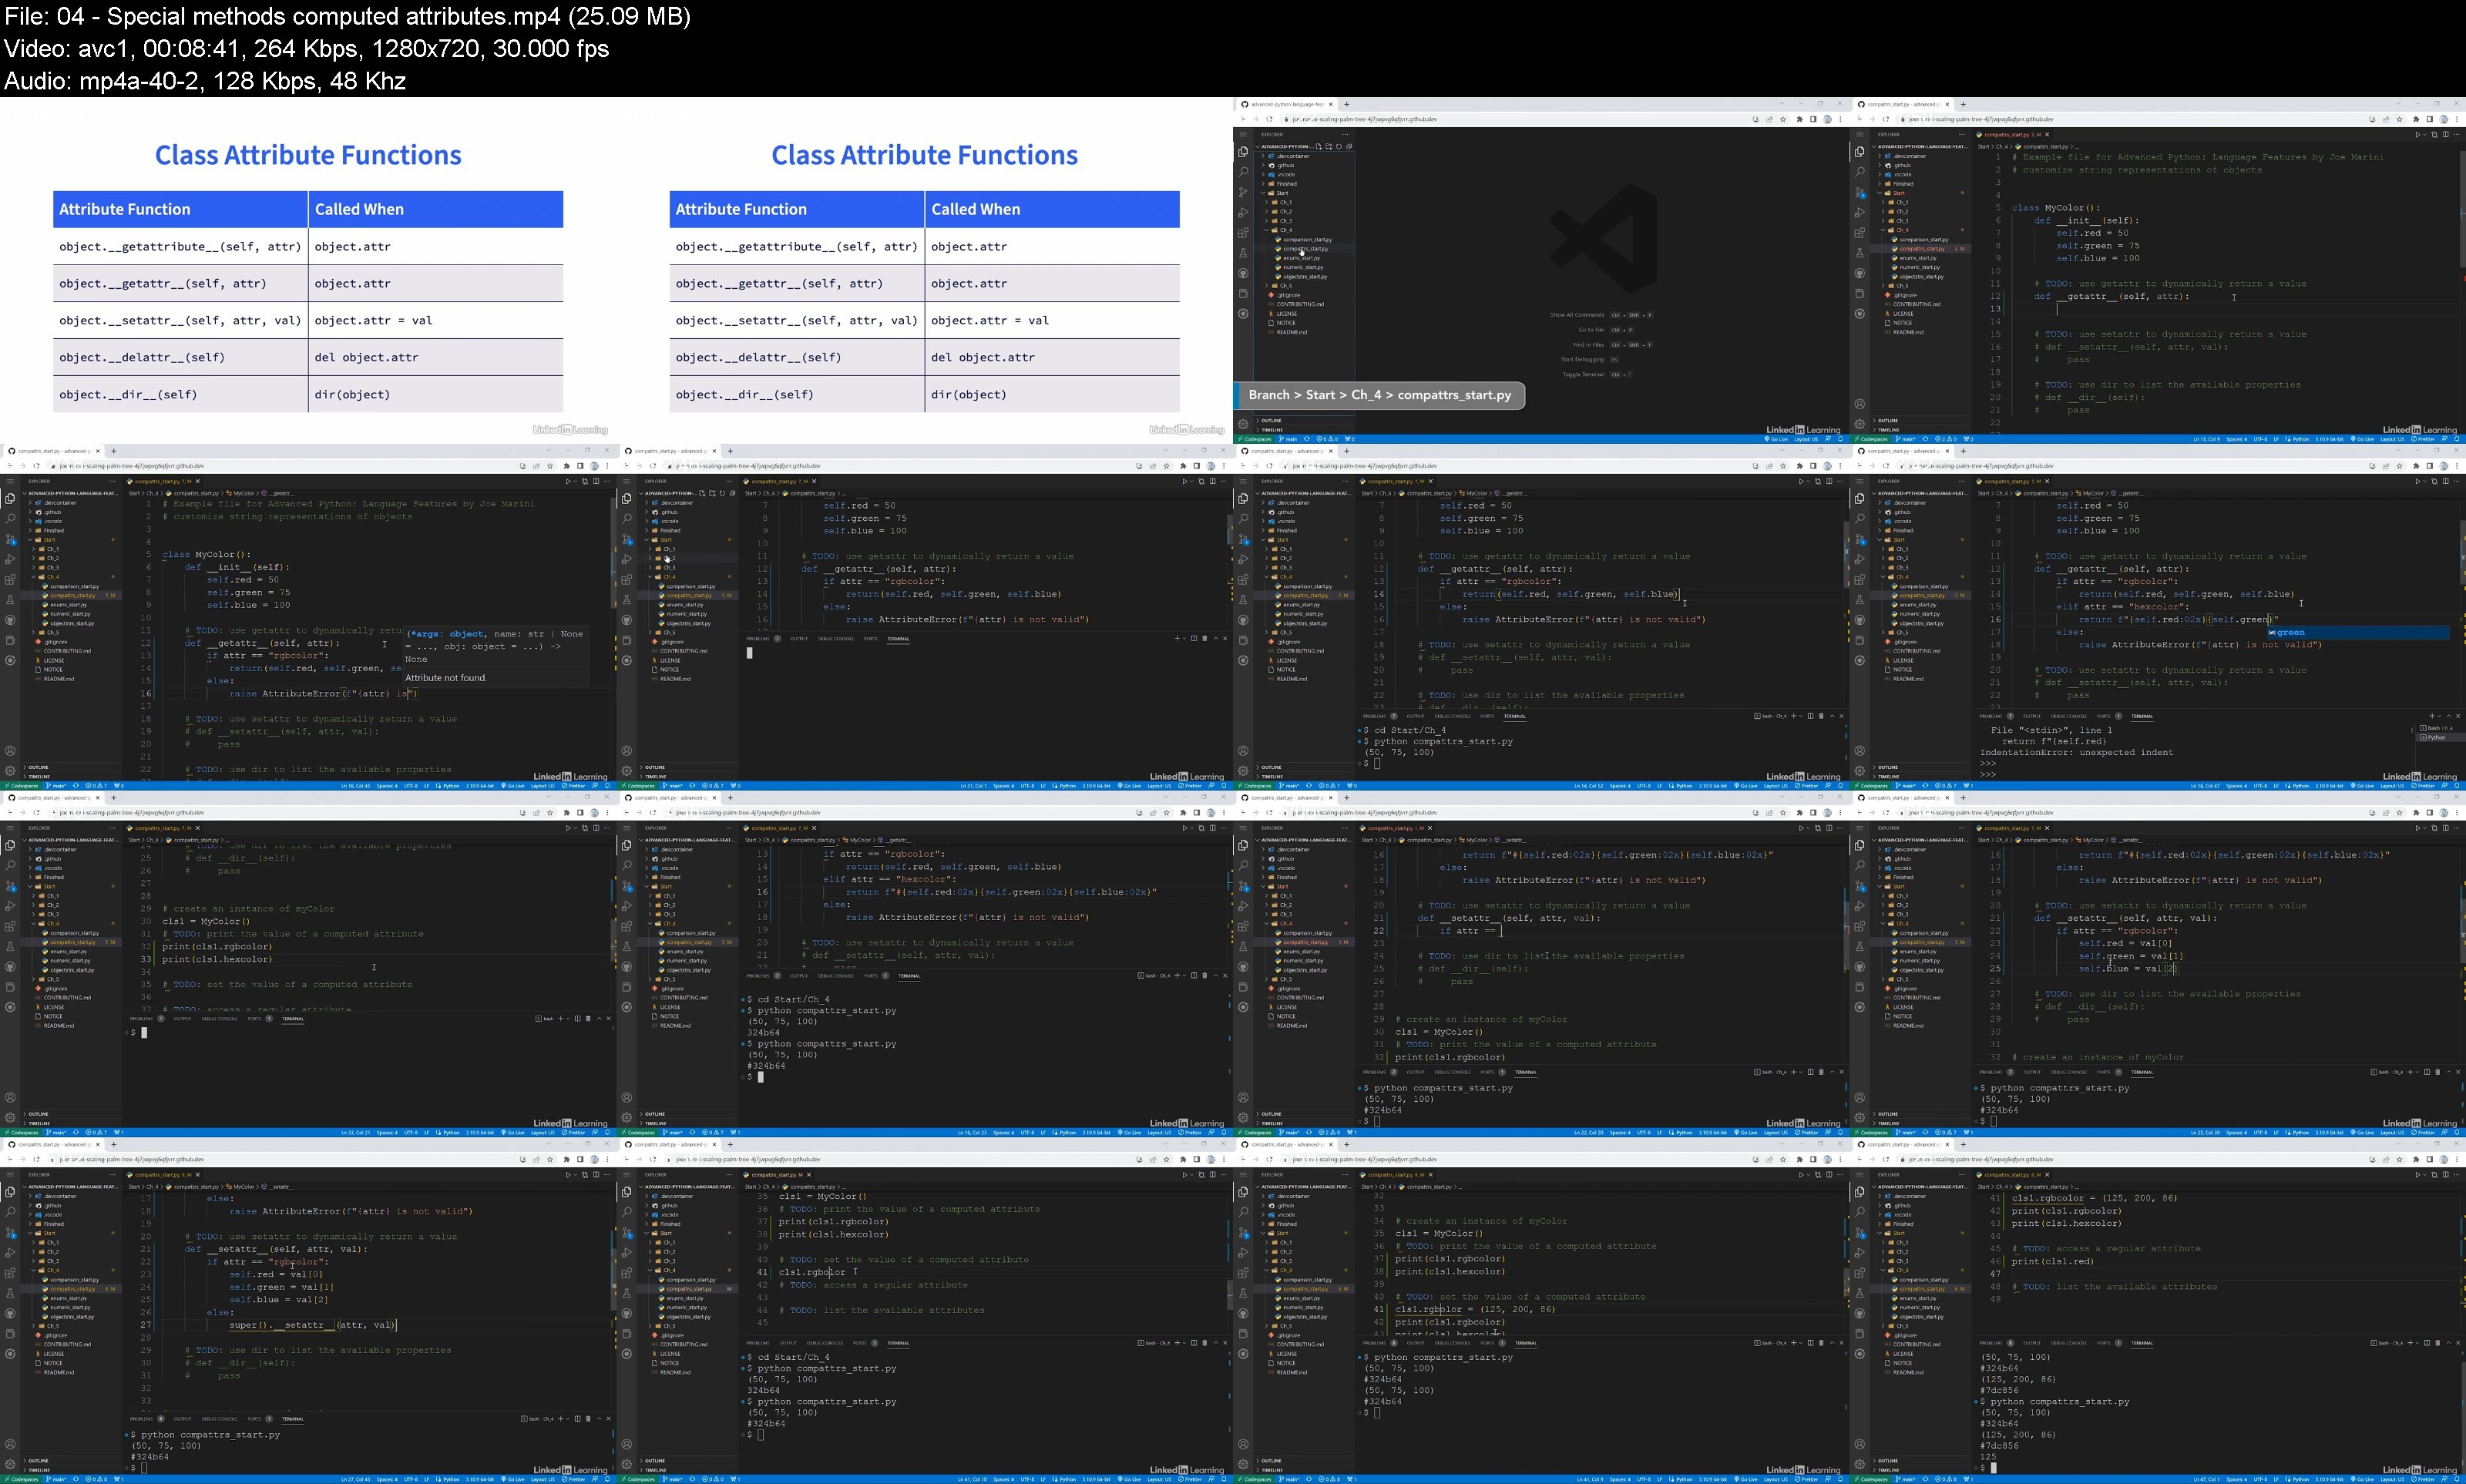Click the 'Branch > Start > Ch_4 > compattrs_start.py' caption

coord(1380,395)
